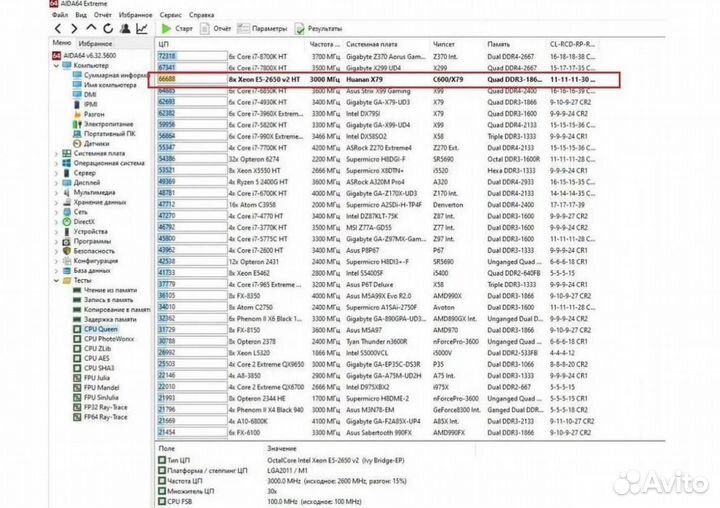The height and width of the screenshot is (508, 720).
Task: Select the CPU AES benchmark
Action: click(91, 358)
